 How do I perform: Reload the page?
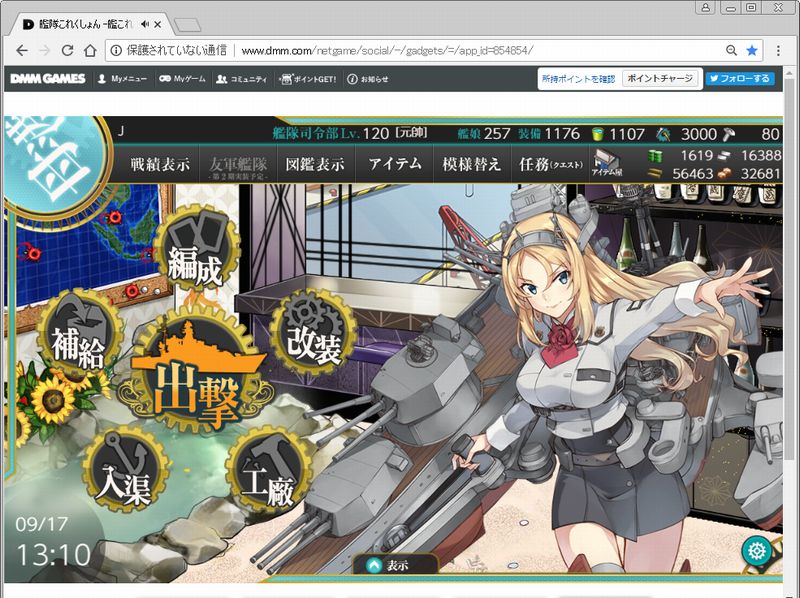pyautogui.click(x=67, y=50)
